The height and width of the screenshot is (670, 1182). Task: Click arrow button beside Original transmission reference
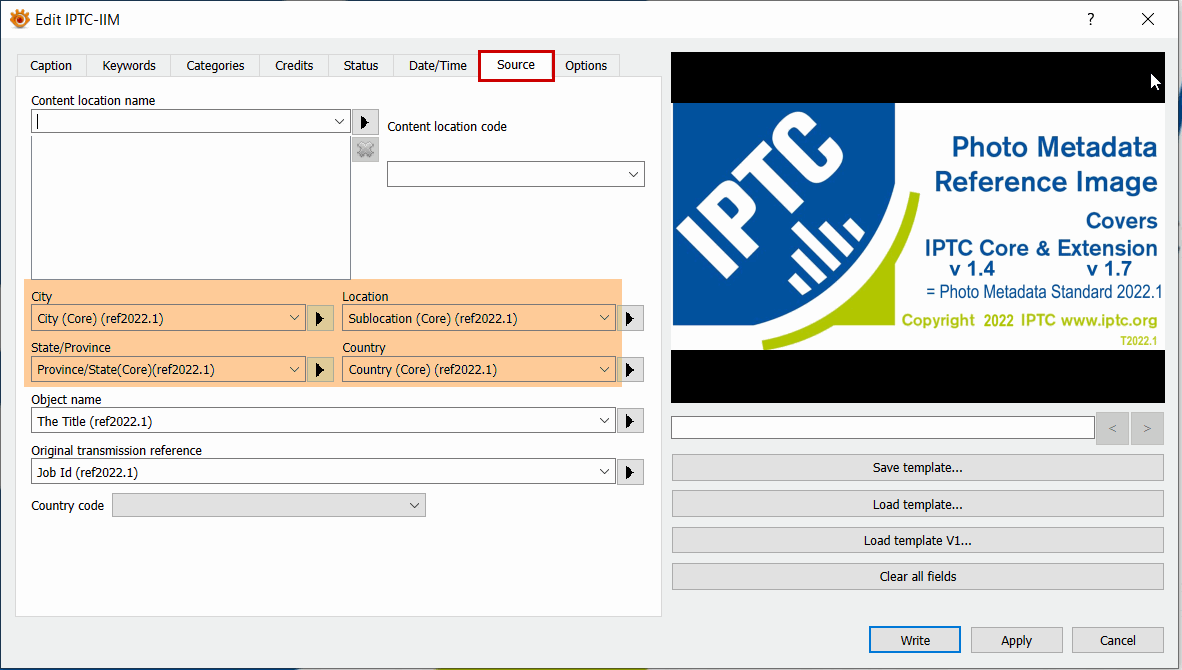[630, 472]
